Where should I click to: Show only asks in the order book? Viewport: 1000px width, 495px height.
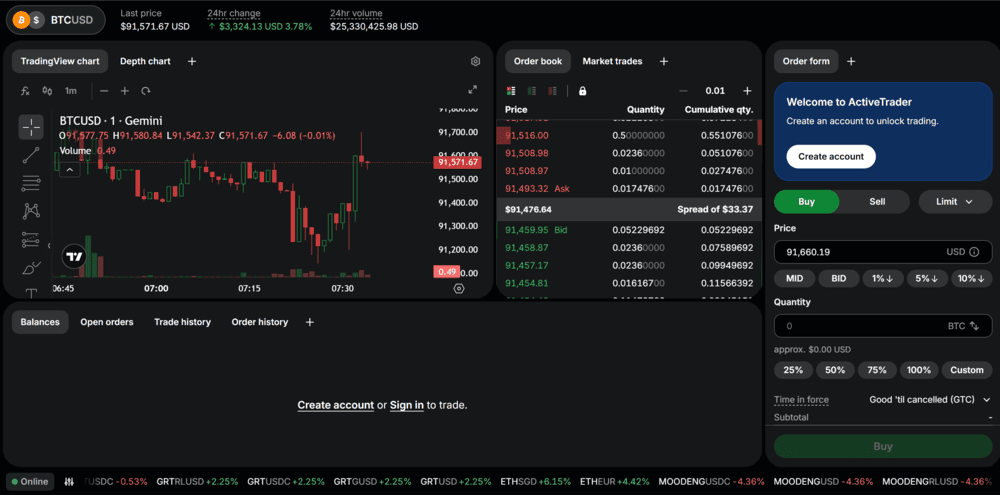click(x=552, y=91)
